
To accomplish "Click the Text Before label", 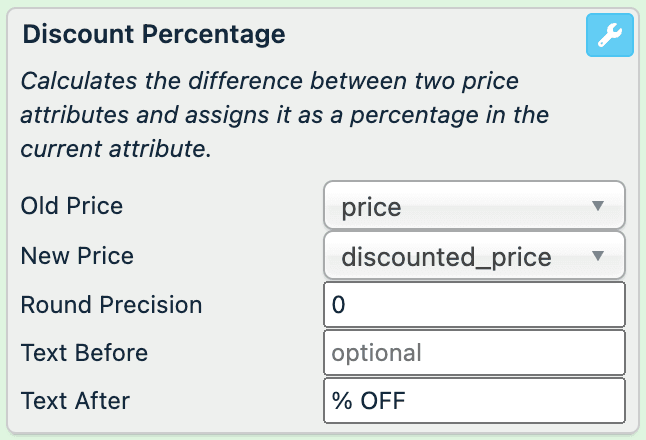I will 84,352.
